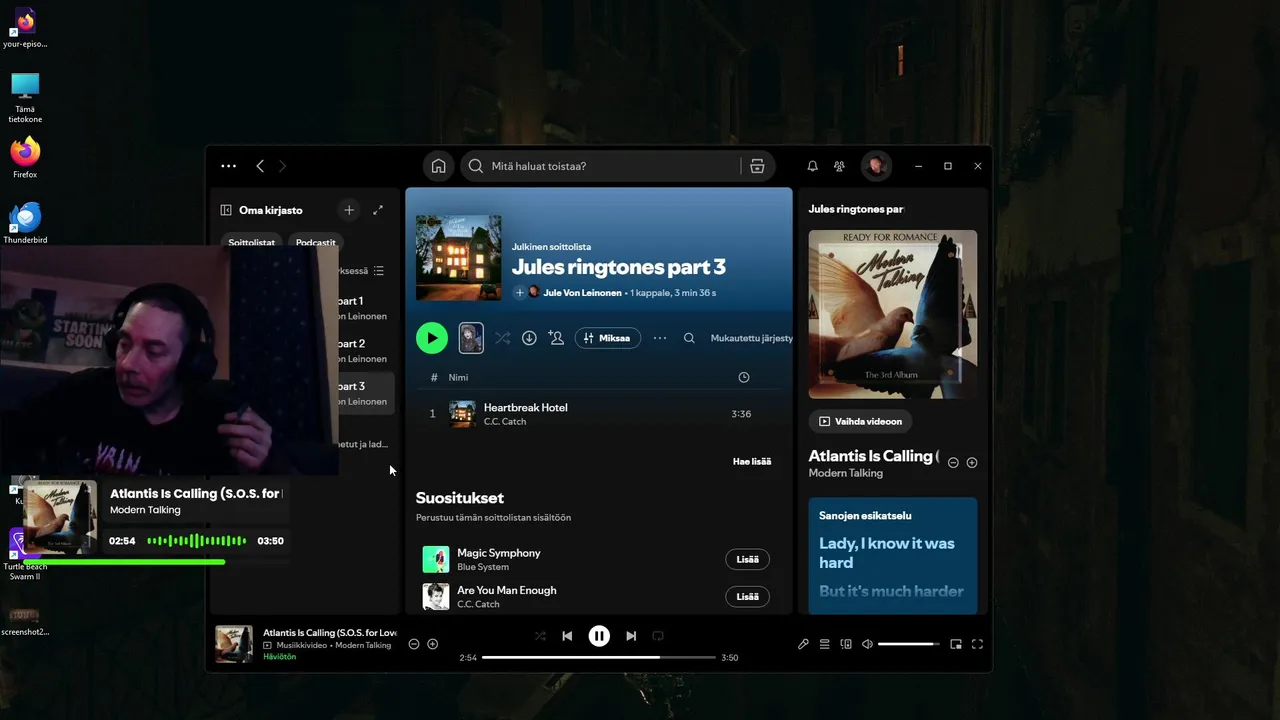This screenshot has height=720, width=1280.
Task: Open Thunderbird desktop shortcut
Action: (x=25, y=223)
